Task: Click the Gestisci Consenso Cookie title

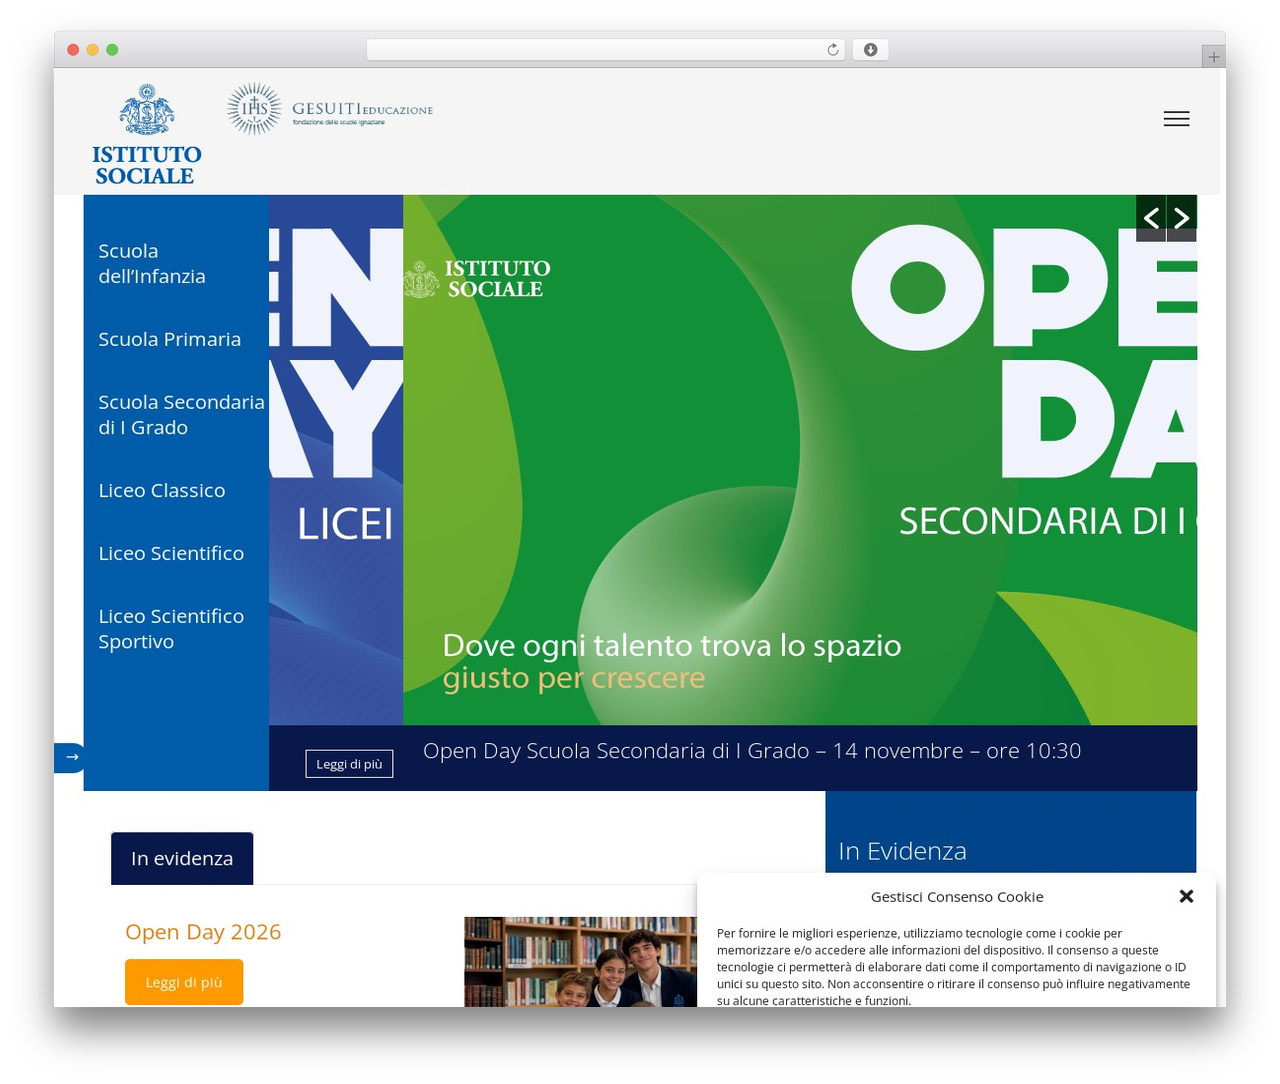Action: [957, 897]
